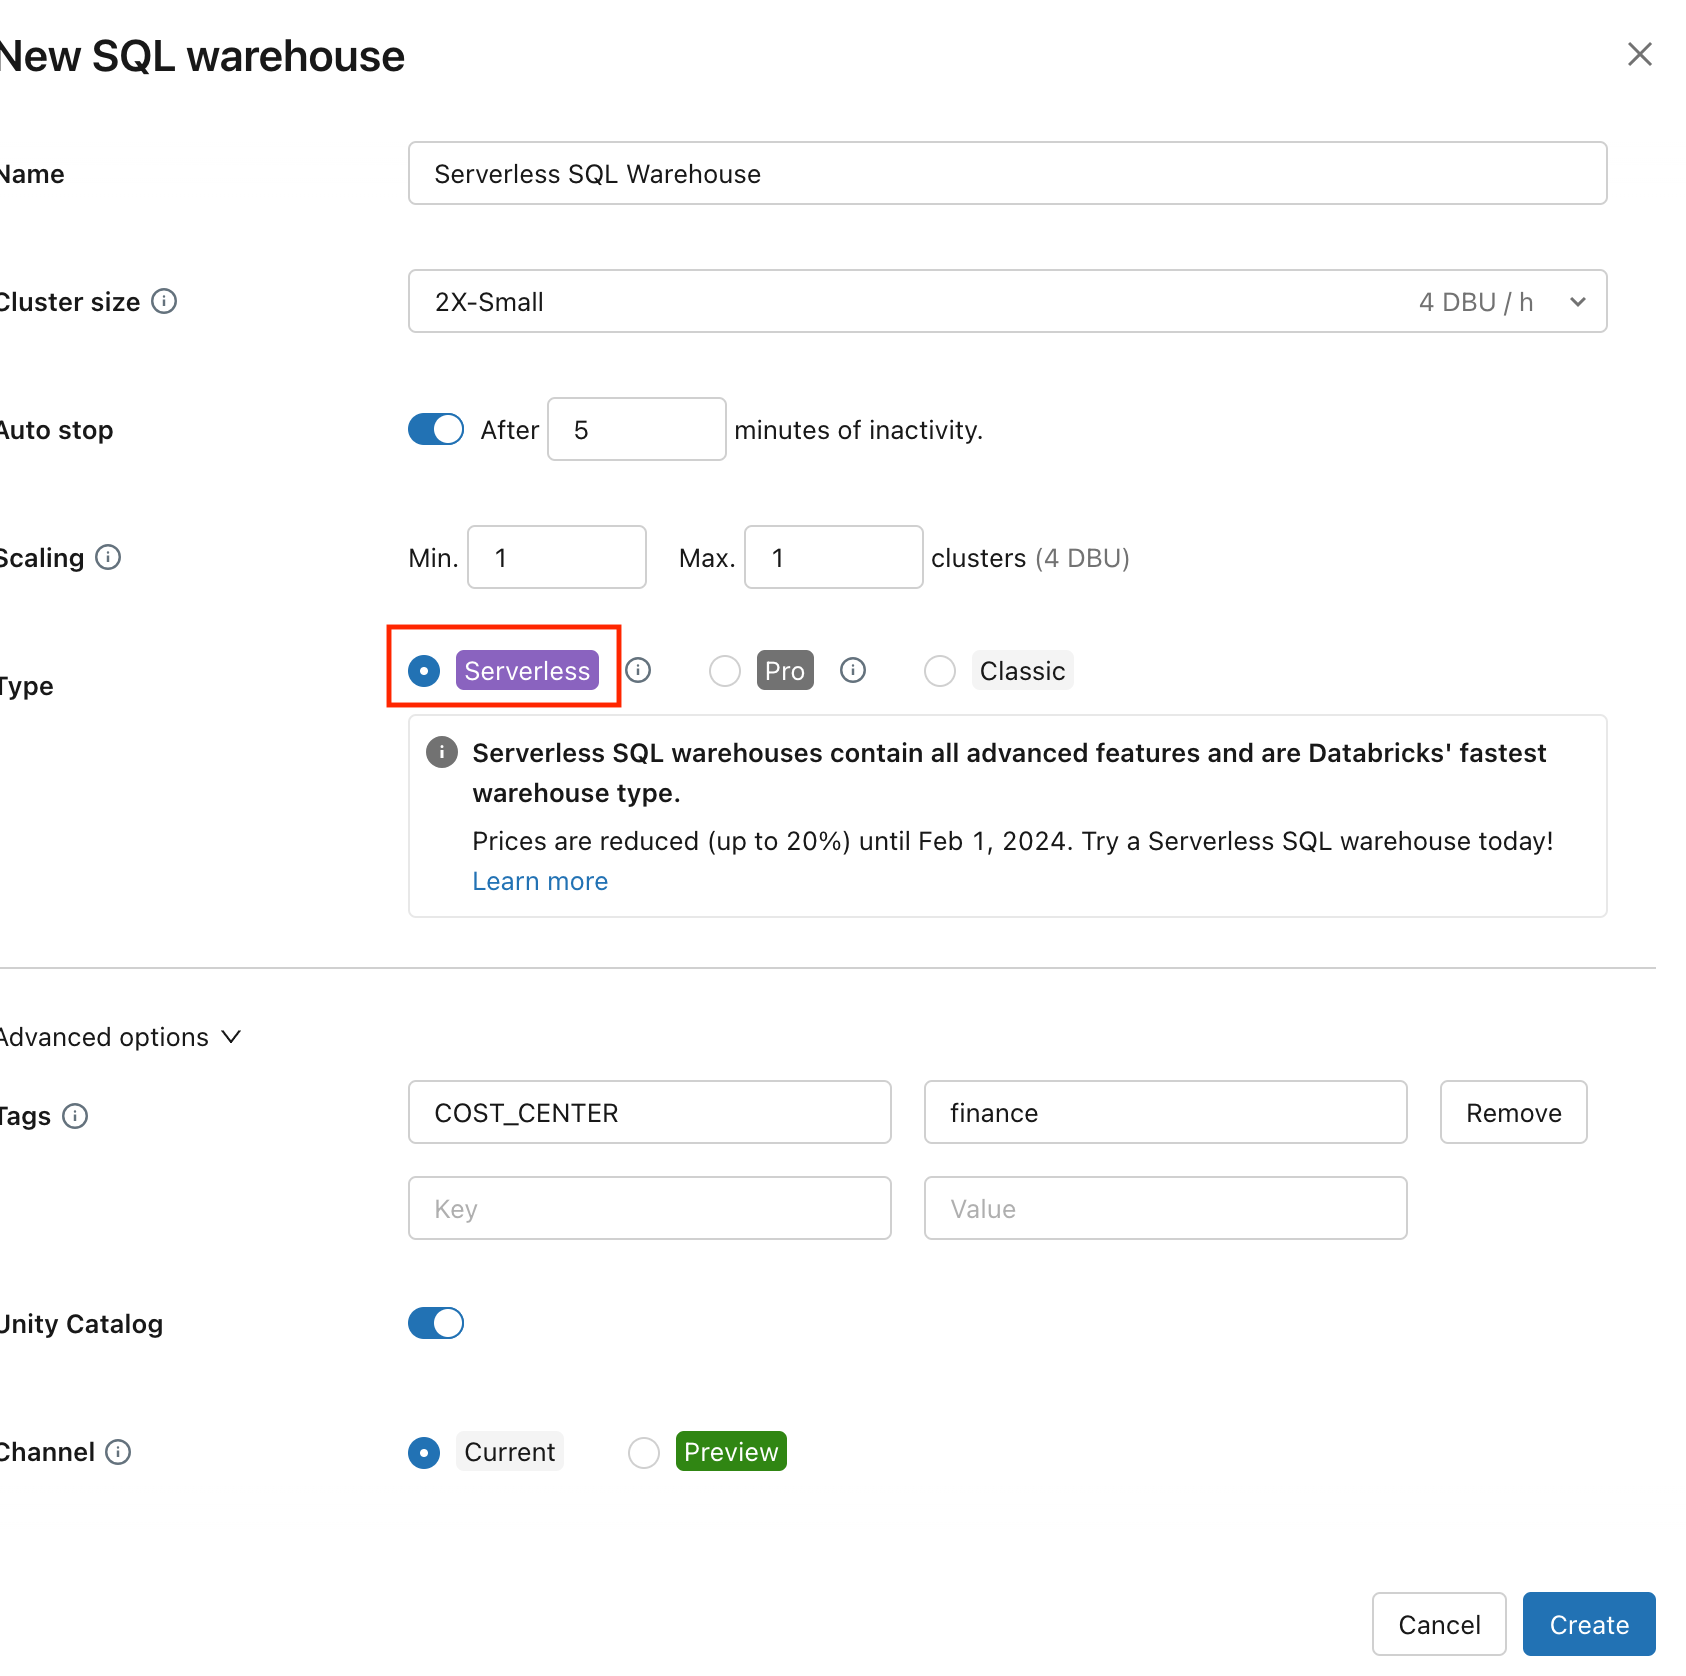The height and width of the screenshot is (1676, 1686).
Task: Open the Tags info tooltip
Action: (x=75, y=1116)
